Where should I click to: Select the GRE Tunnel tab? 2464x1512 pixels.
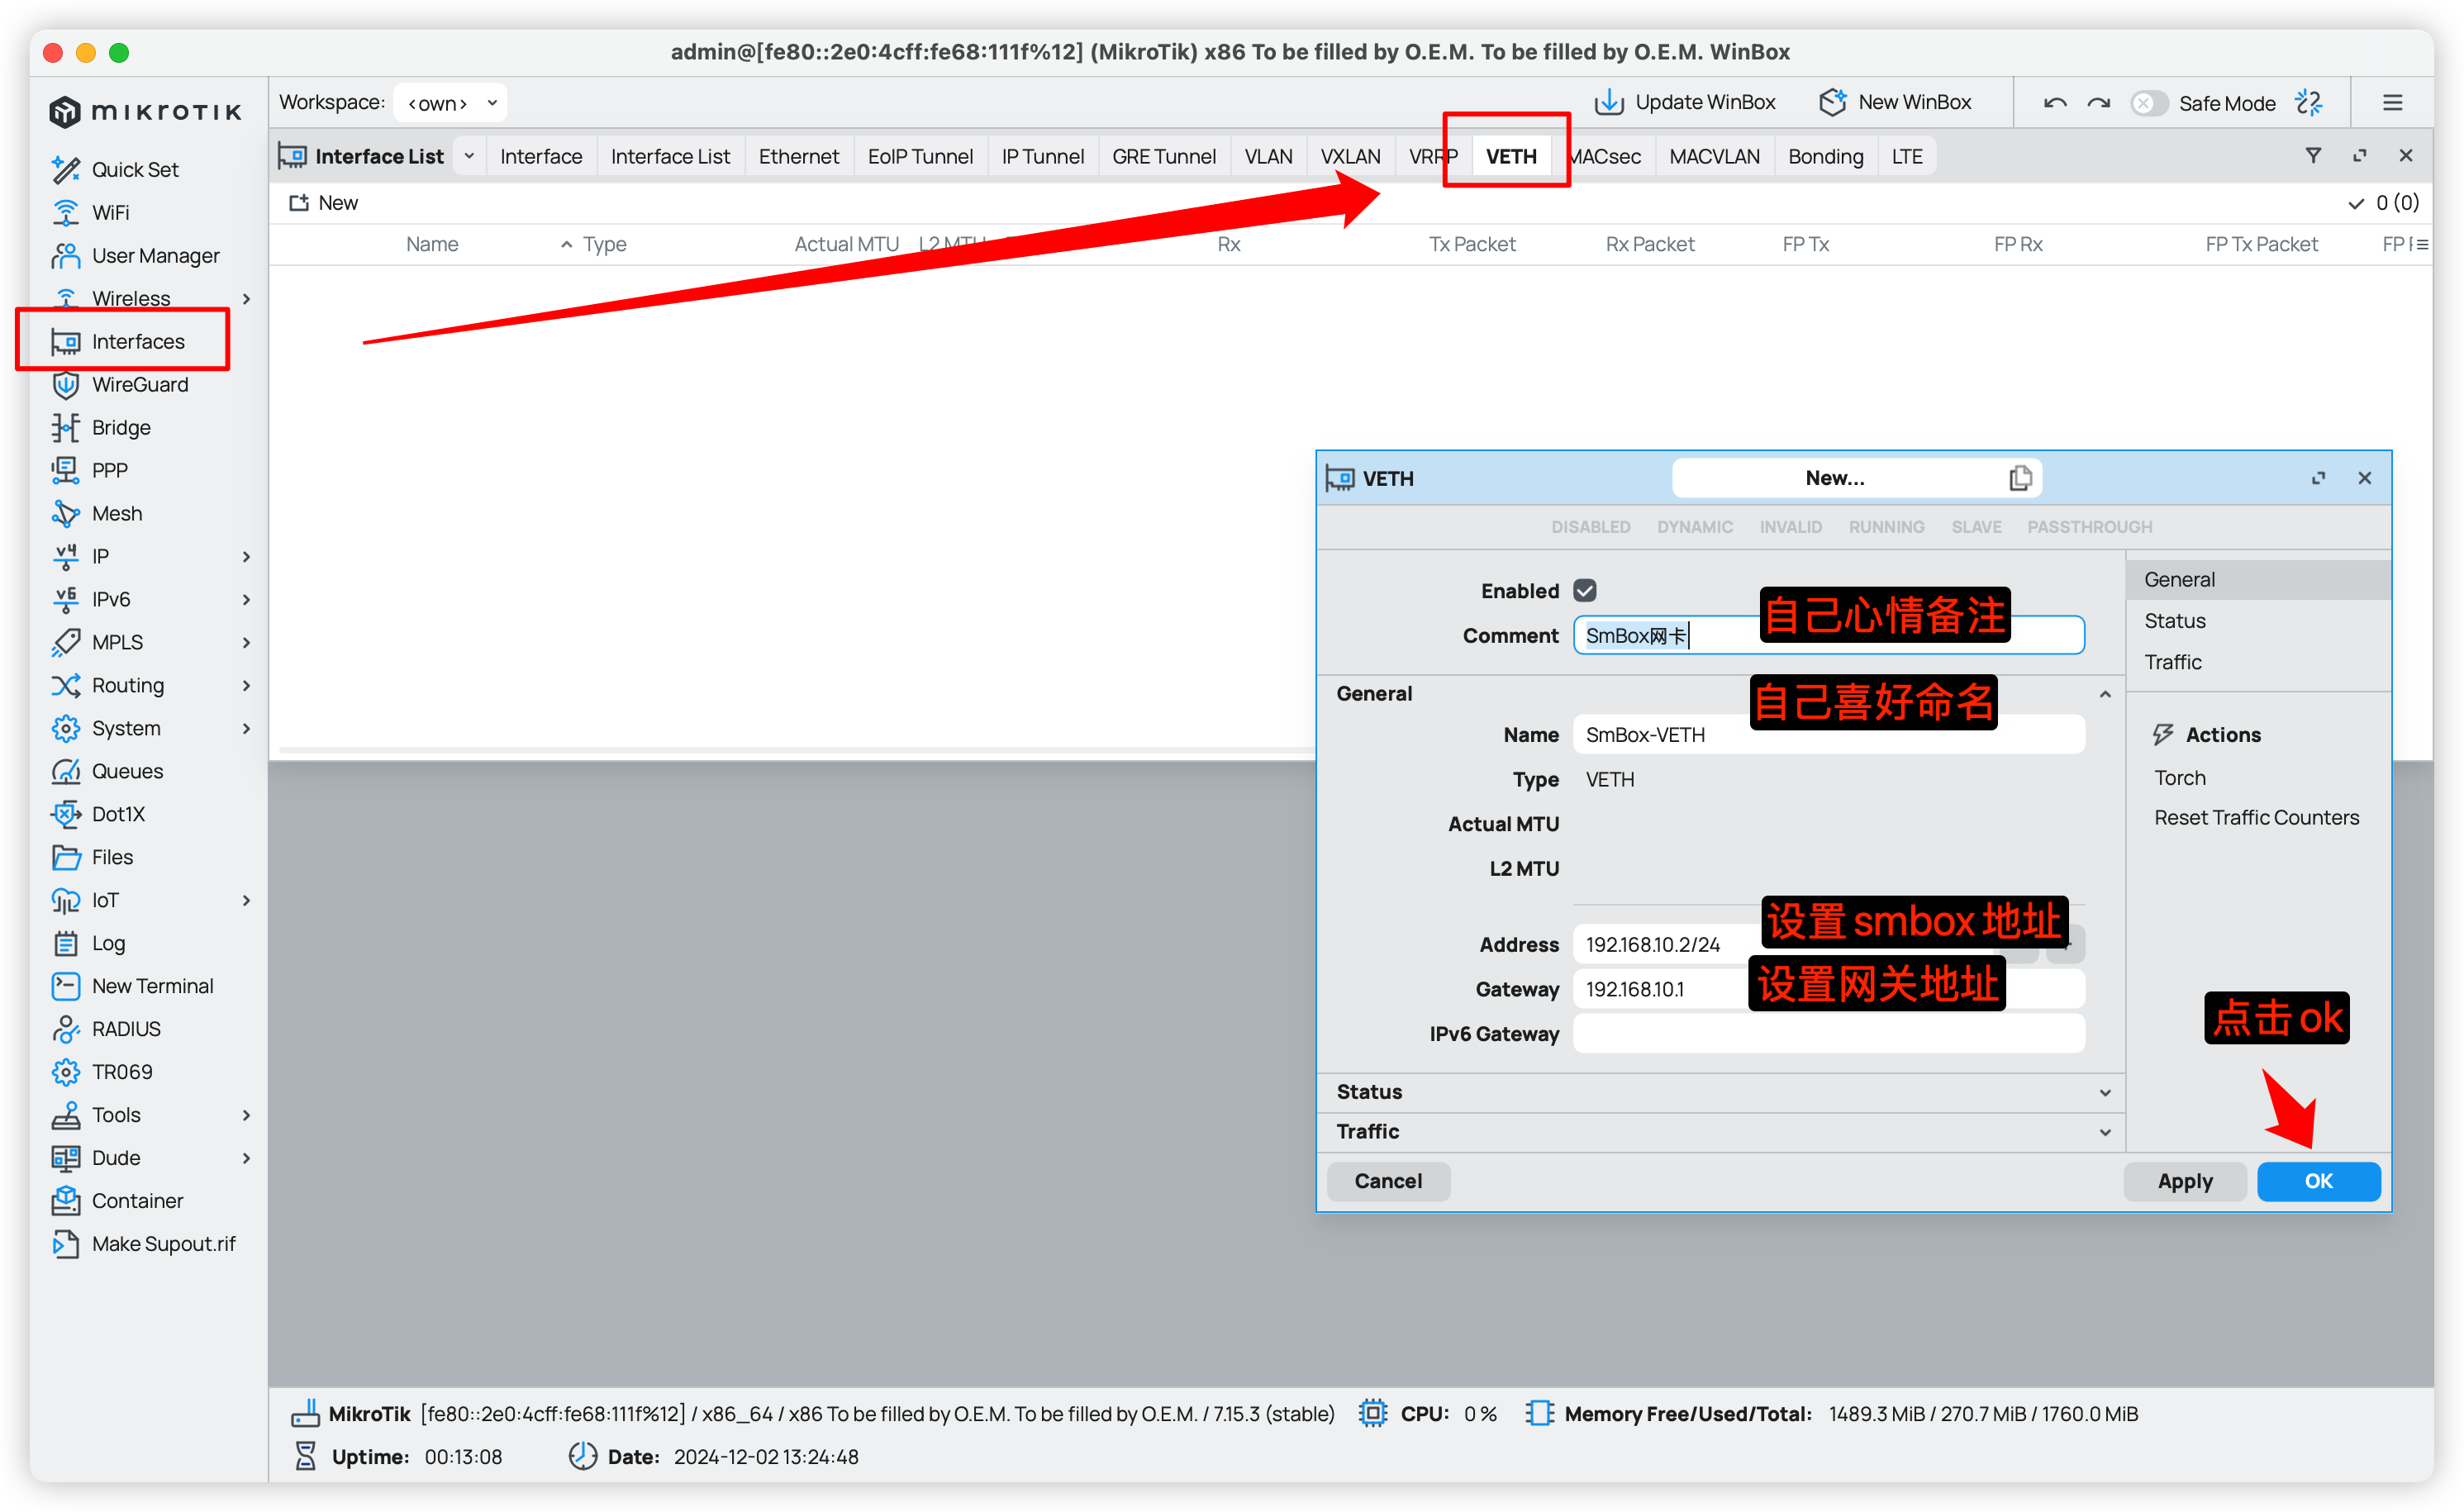1163,156
